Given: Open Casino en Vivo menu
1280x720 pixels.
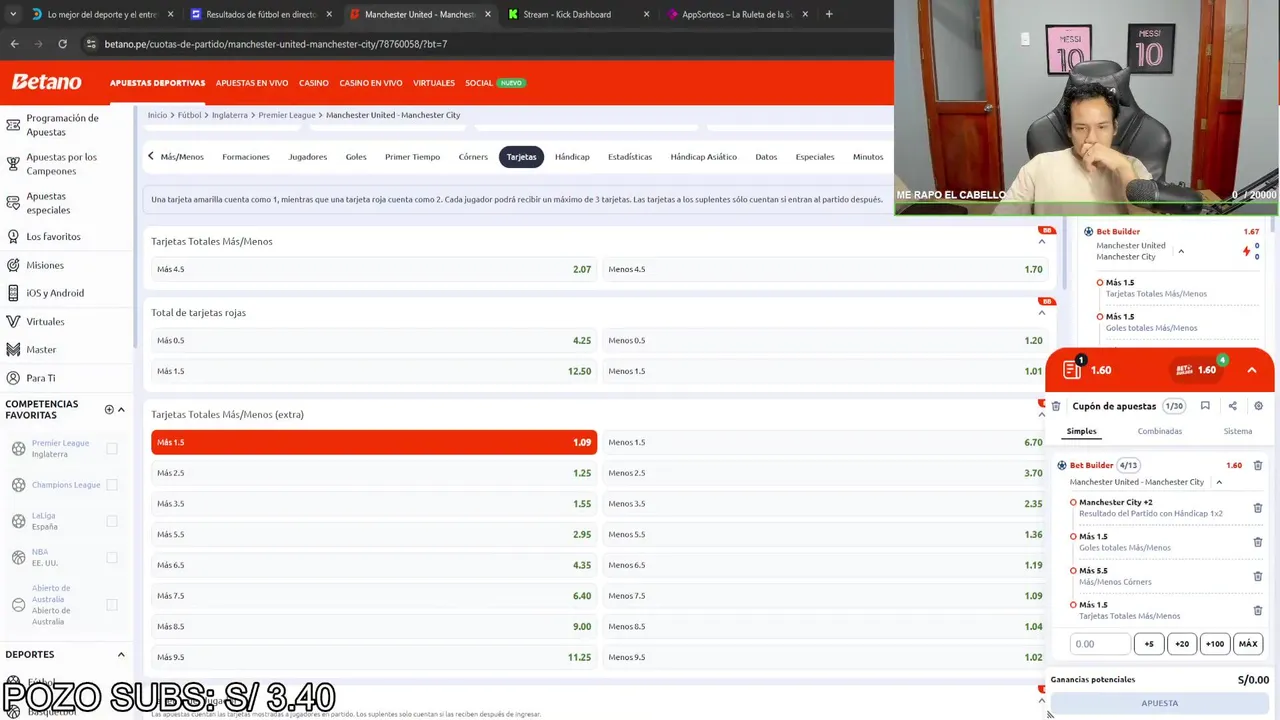Looking at the screenshot, I should (x=371, y=83).
